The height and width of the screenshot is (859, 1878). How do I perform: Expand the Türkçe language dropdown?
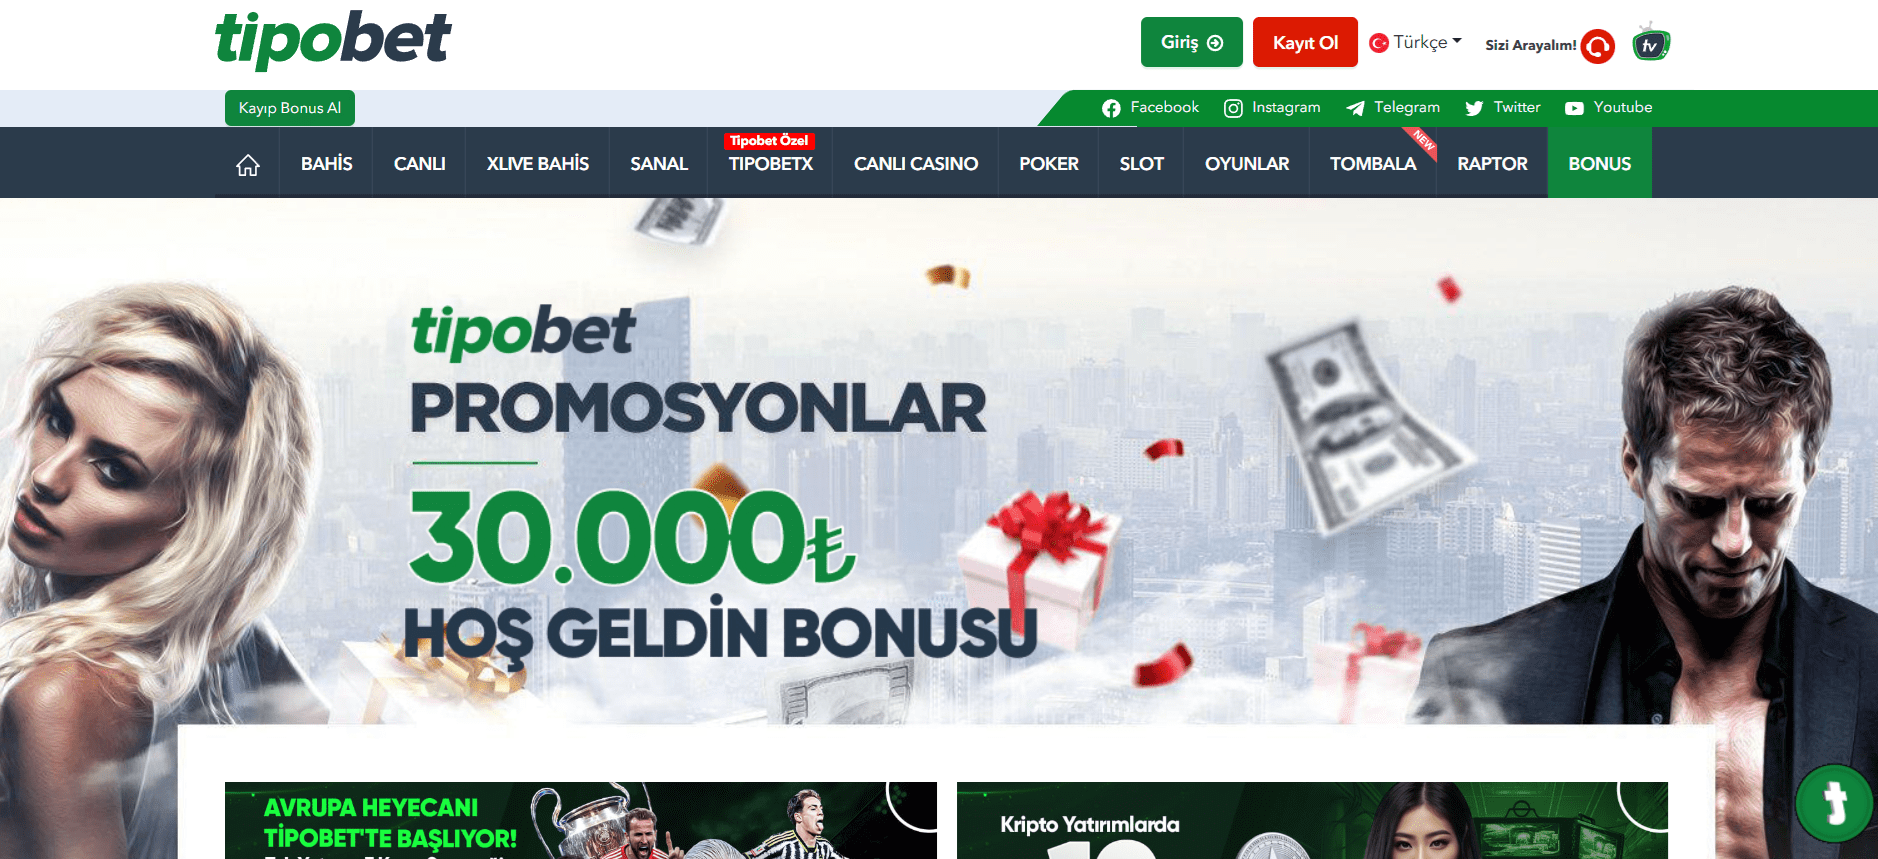tap(1415, 43)
